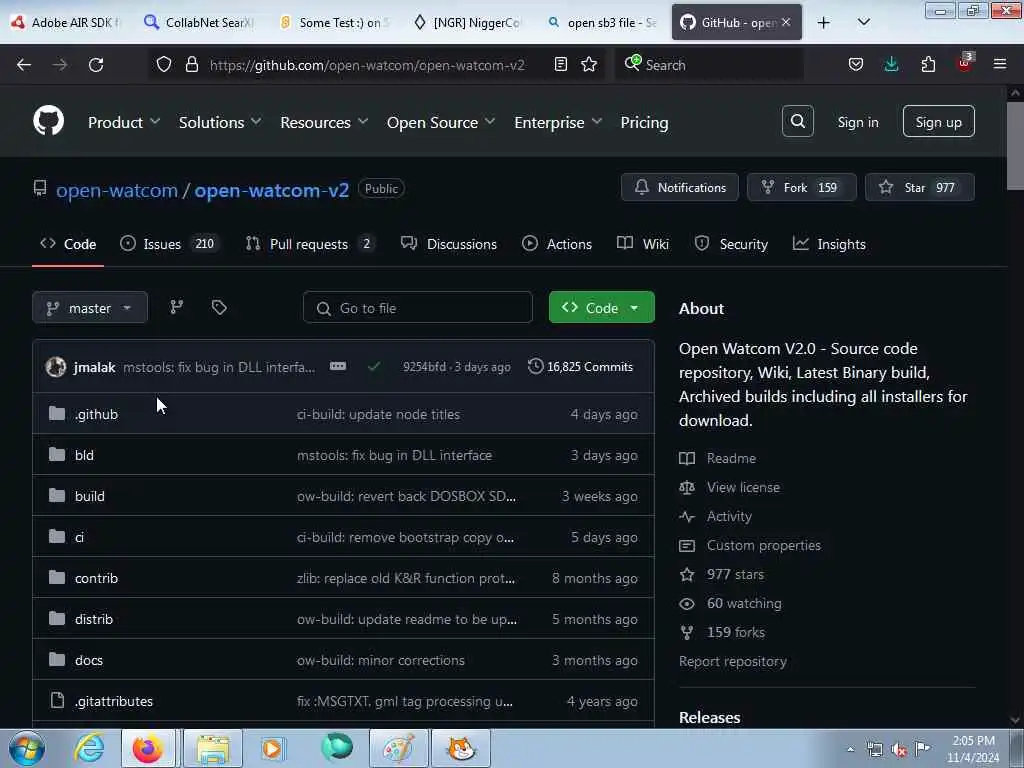Open the Pocket save icon

pyautogui.click(x=856, y=65)
